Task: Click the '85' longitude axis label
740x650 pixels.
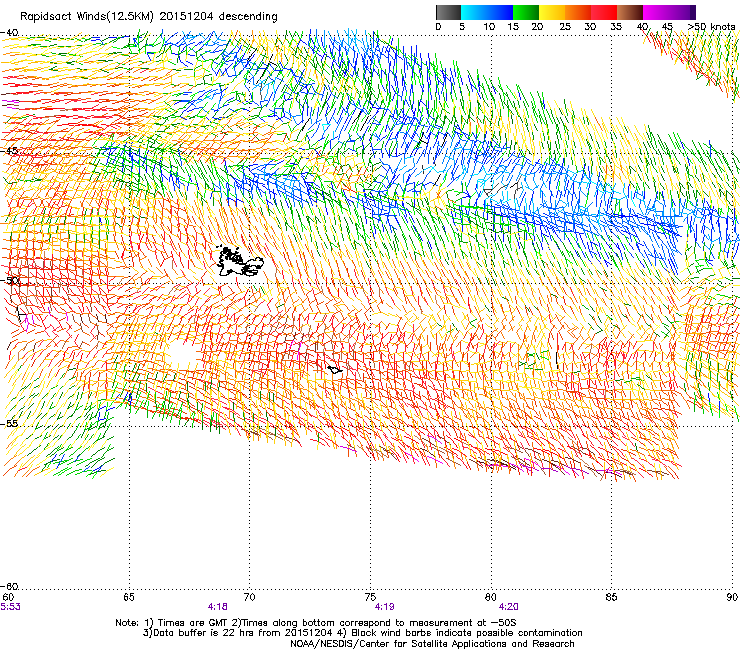Action: click(611, 597)
